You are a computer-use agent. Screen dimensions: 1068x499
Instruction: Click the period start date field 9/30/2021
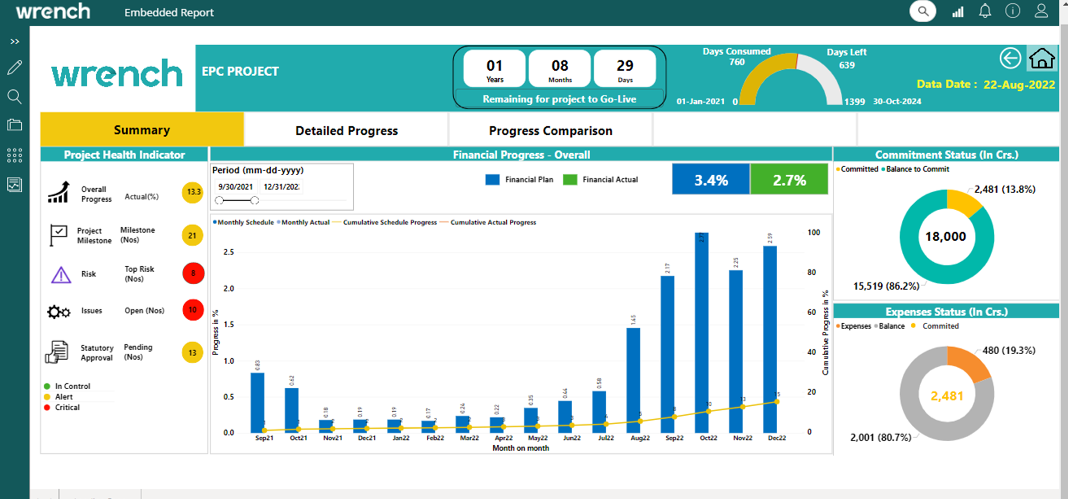[235, 187]
